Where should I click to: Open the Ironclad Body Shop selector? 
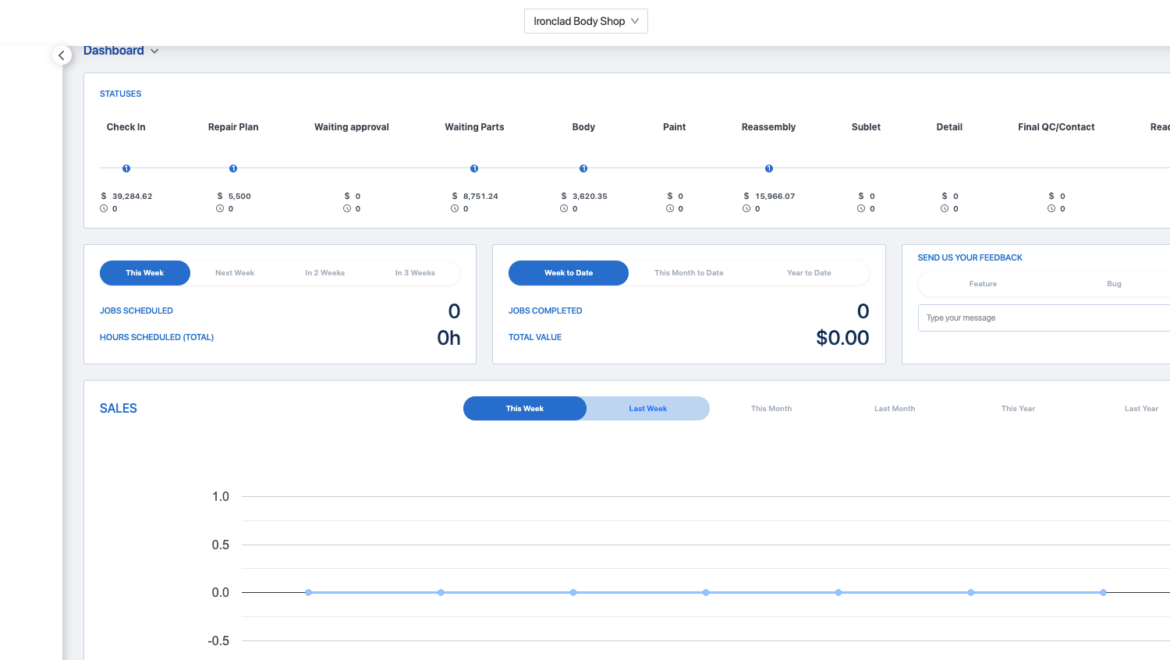coord(586,21)
